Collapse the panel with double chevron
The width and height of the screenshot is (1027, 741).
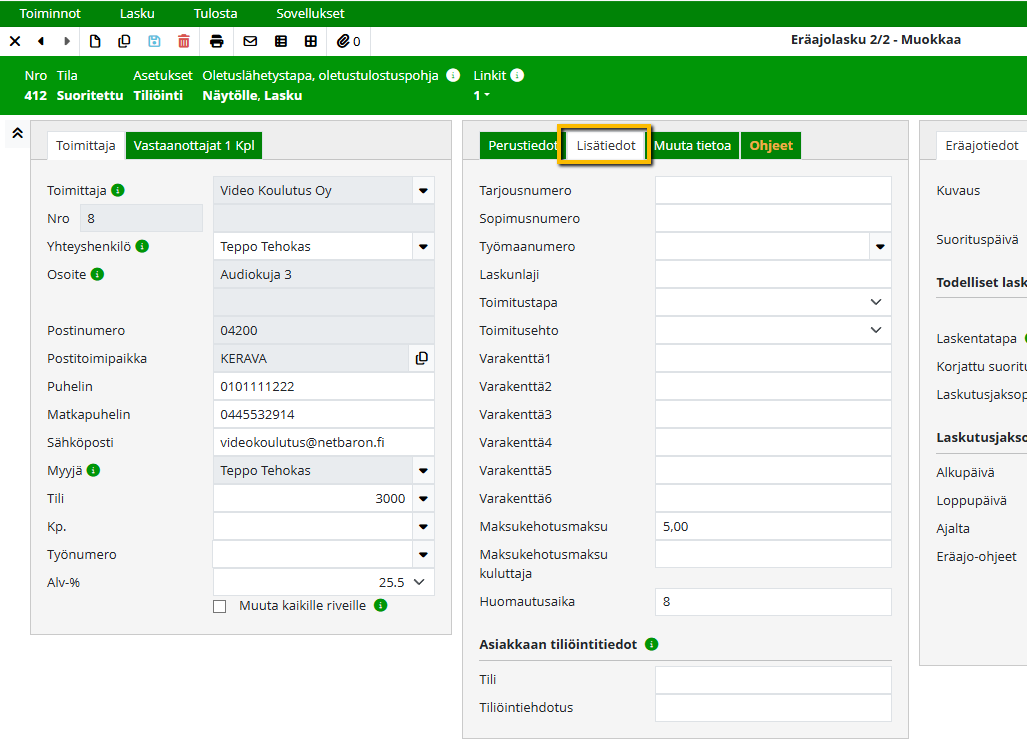pos(17,133)
